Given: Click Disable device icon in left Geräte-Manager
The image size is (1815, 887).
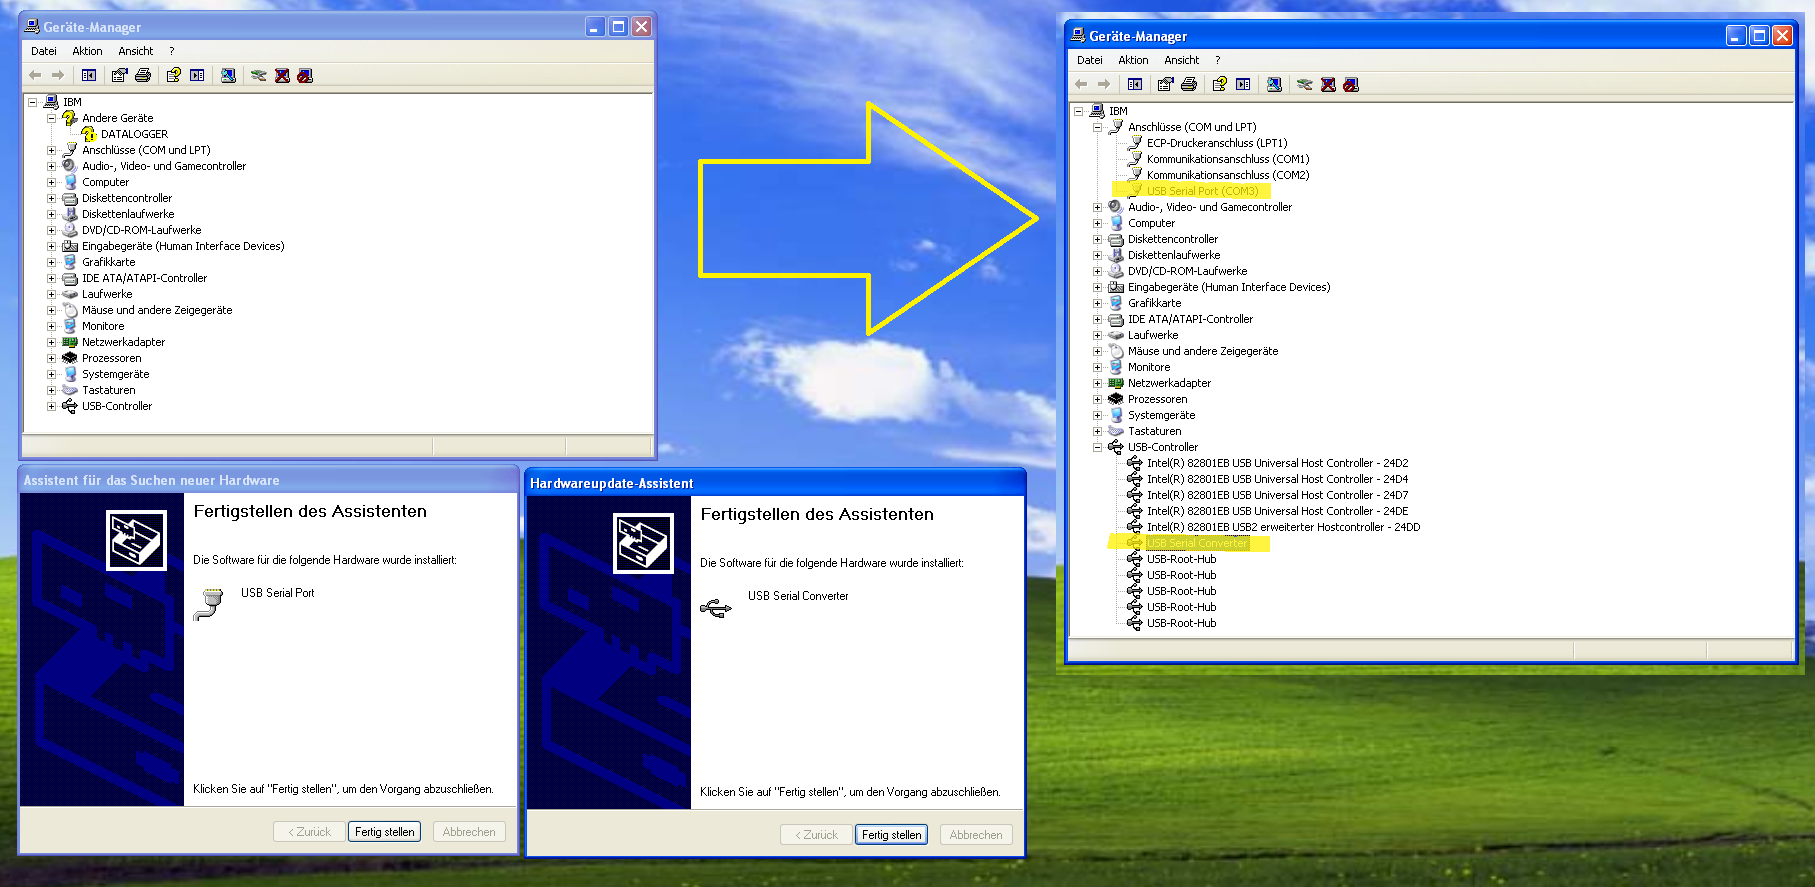Looking at the screenshot, I should [x=305, y=75].
